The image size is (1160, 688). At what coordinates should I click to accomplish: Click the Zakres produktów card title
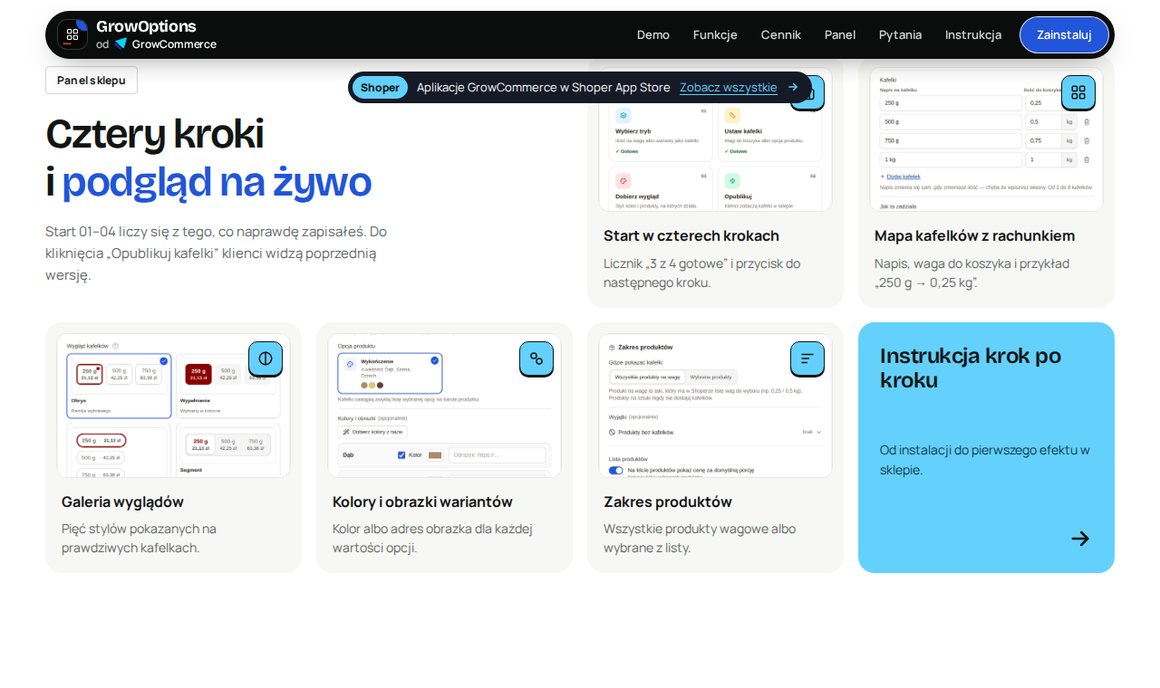(x=667, y=502)
